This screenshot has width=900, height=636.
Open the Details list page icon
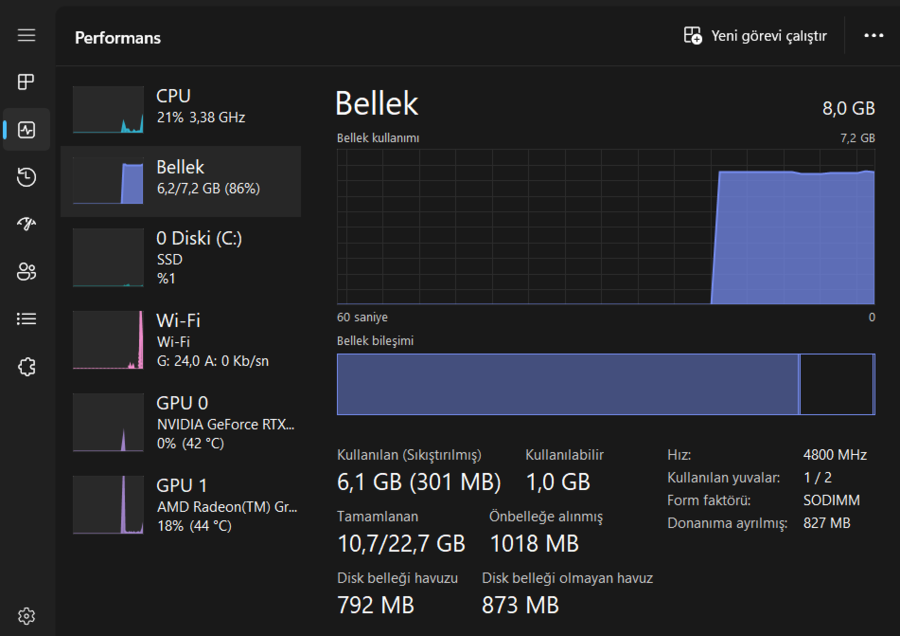(26, 319)
